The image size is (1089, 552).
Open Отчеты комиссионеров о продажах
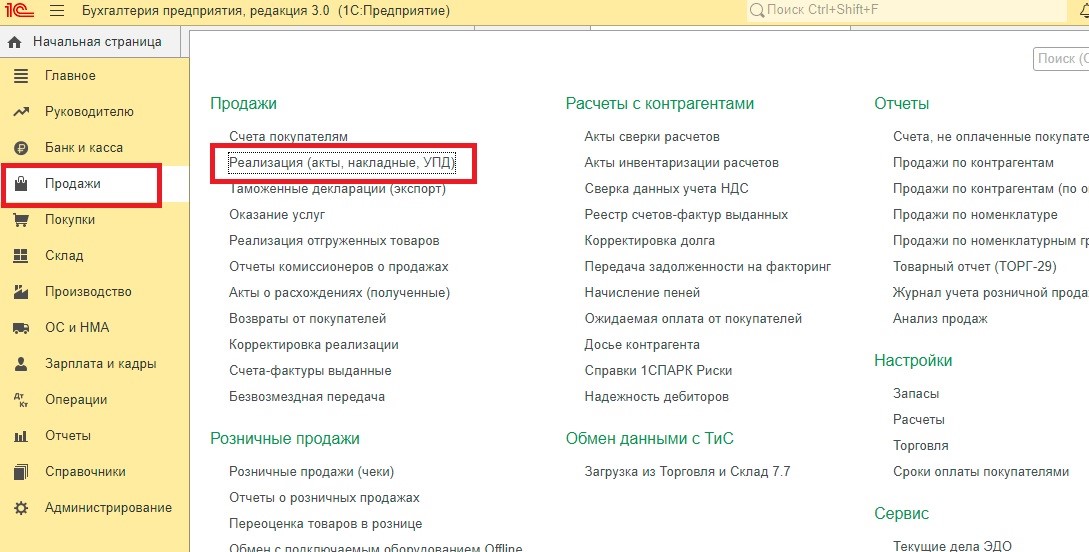click(339, 267)
